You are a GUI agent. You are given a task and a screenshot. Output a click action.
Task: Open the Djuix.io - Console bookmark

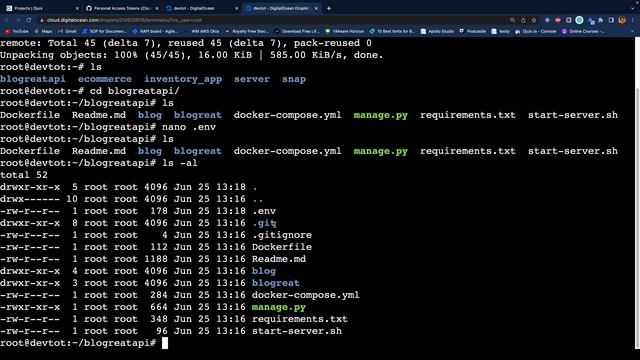pos(536,31)
